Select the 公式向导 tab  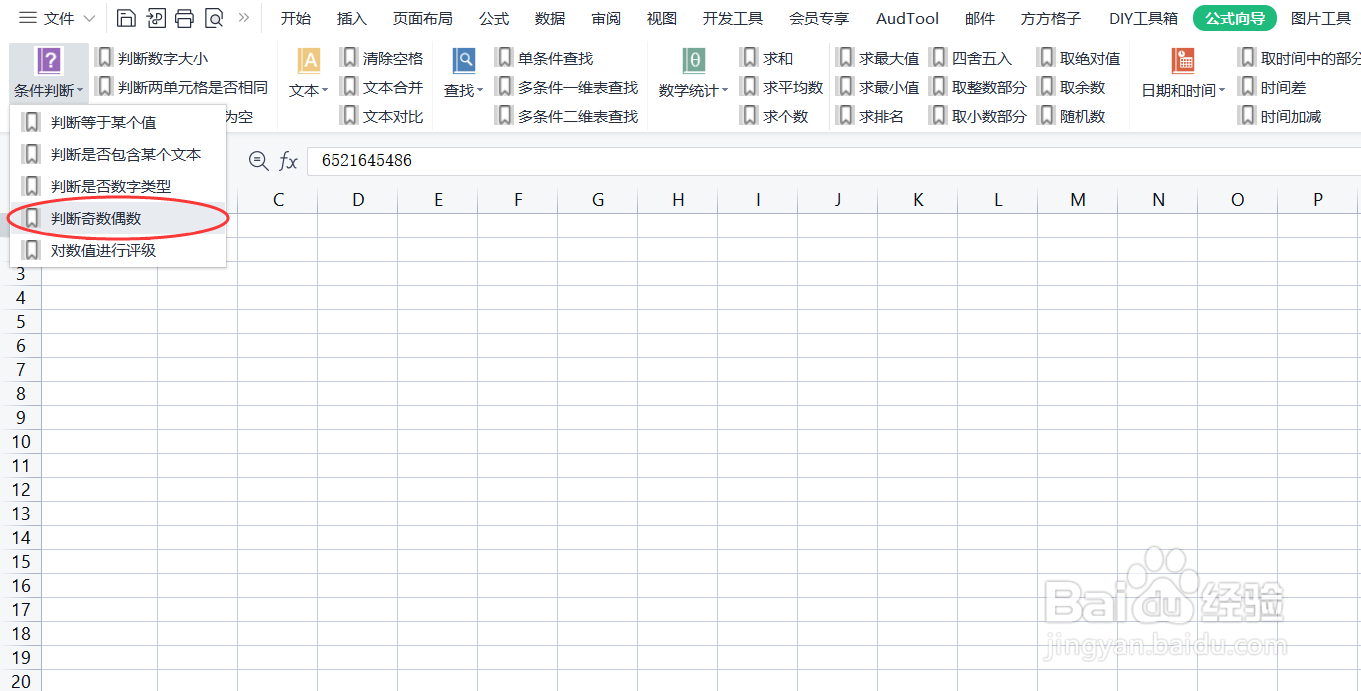pos(1234,18)
